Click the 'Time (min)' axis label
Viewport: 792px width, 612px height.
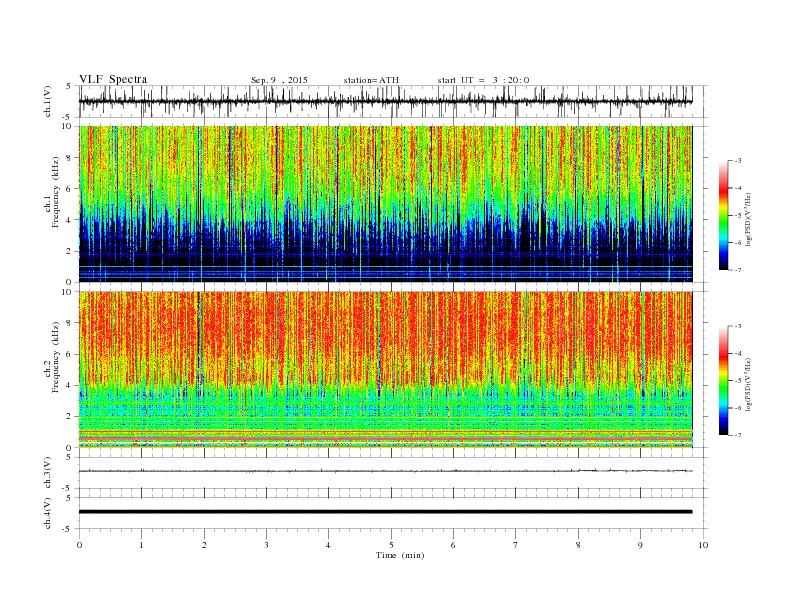click(400, 555)
